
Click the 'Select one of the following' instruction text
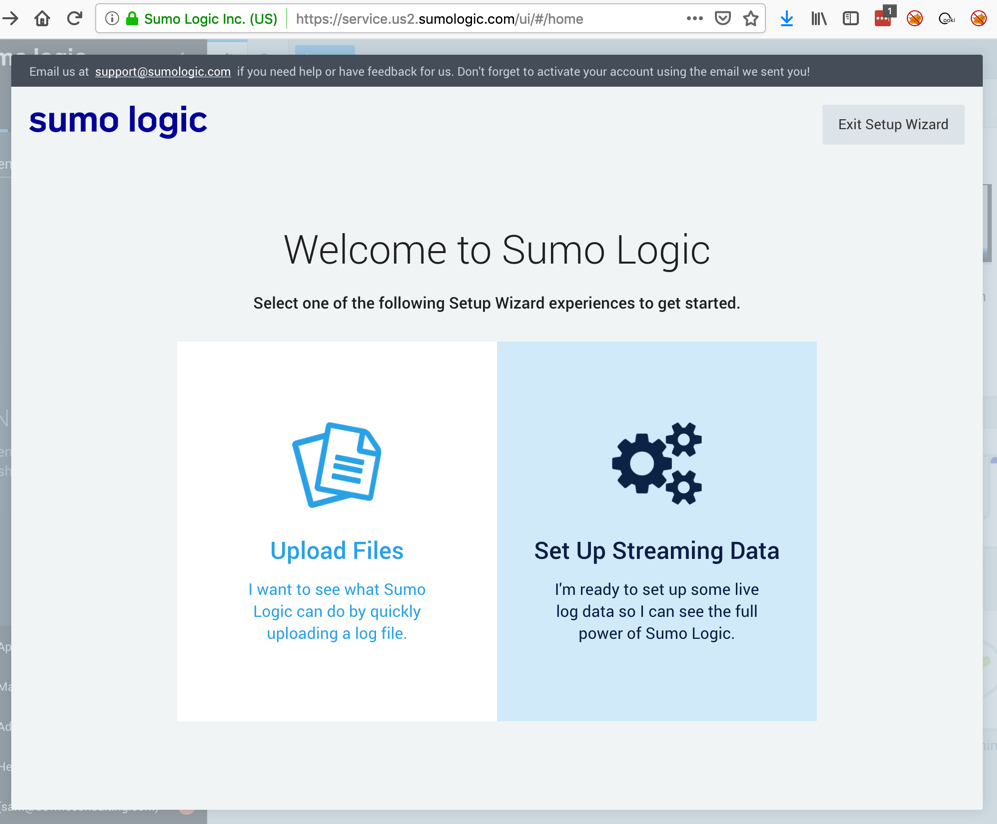click(497, 303)
